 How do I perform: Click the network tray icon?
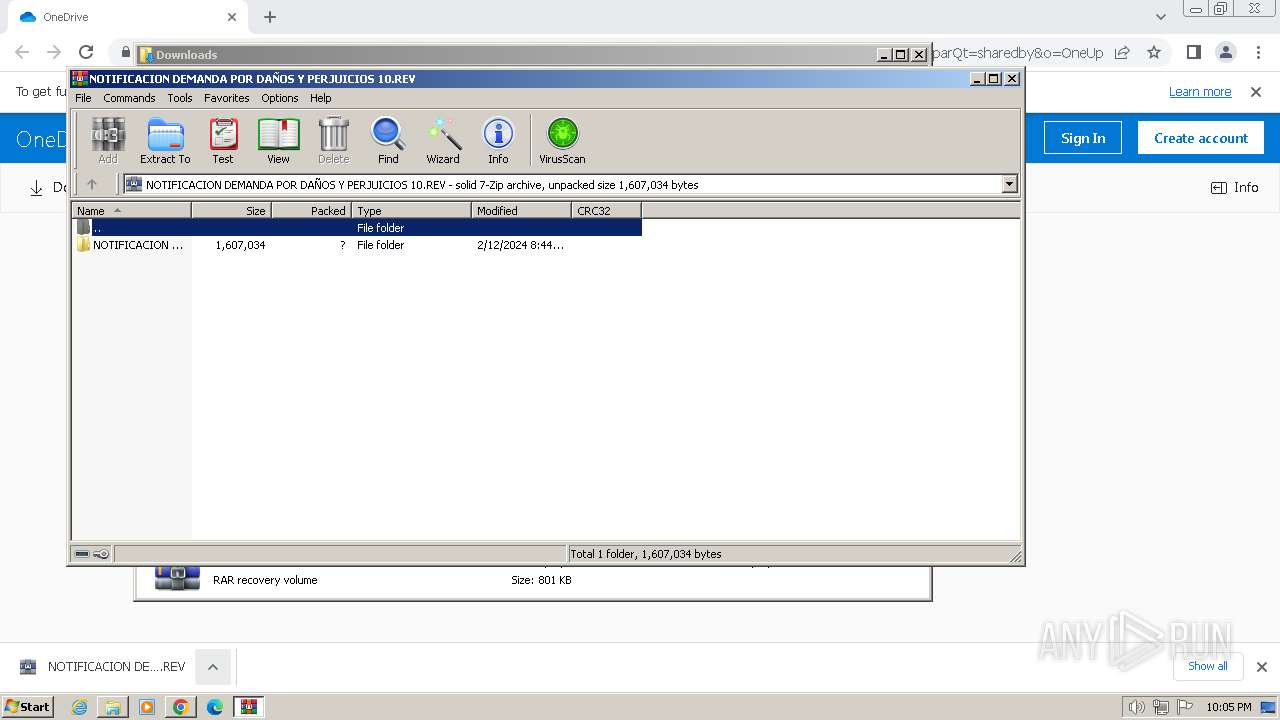click(1160, 707)
